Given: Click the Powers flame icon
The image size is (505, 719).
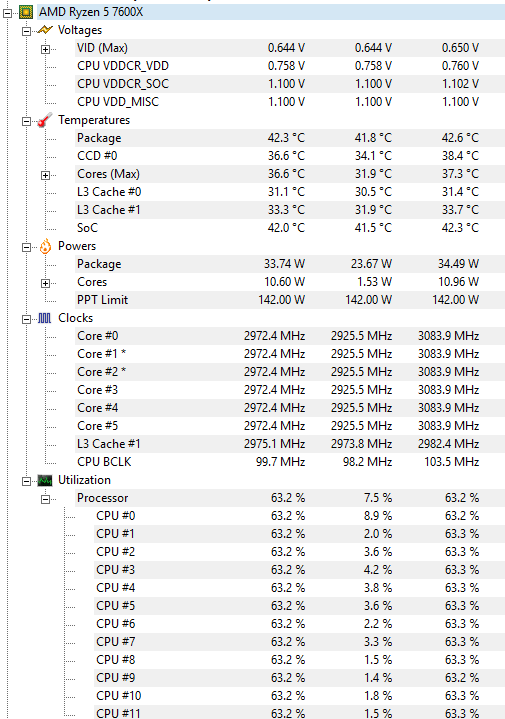Looking at the screenshot, I should click(x=45, y=247).
